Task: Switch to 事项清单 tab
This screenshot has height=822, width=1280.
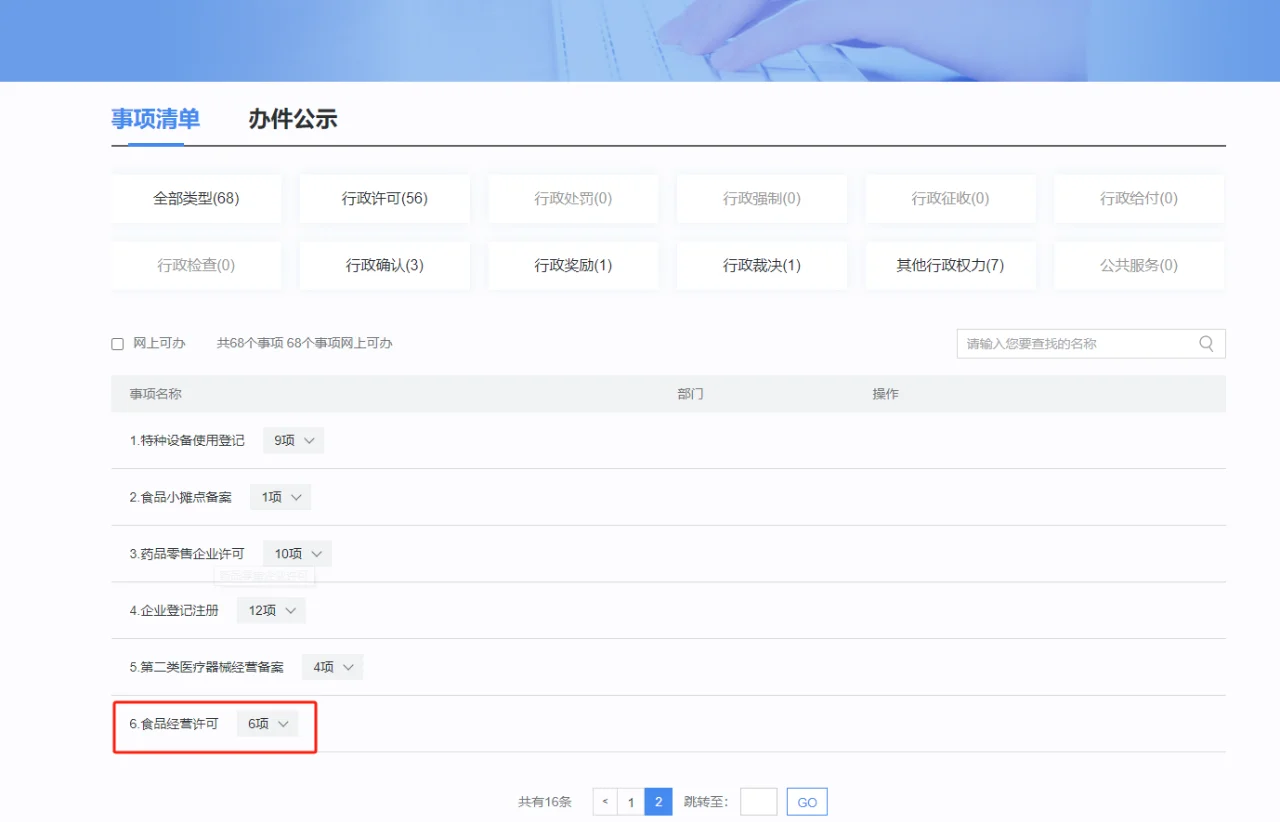Action: click(155, 119)
